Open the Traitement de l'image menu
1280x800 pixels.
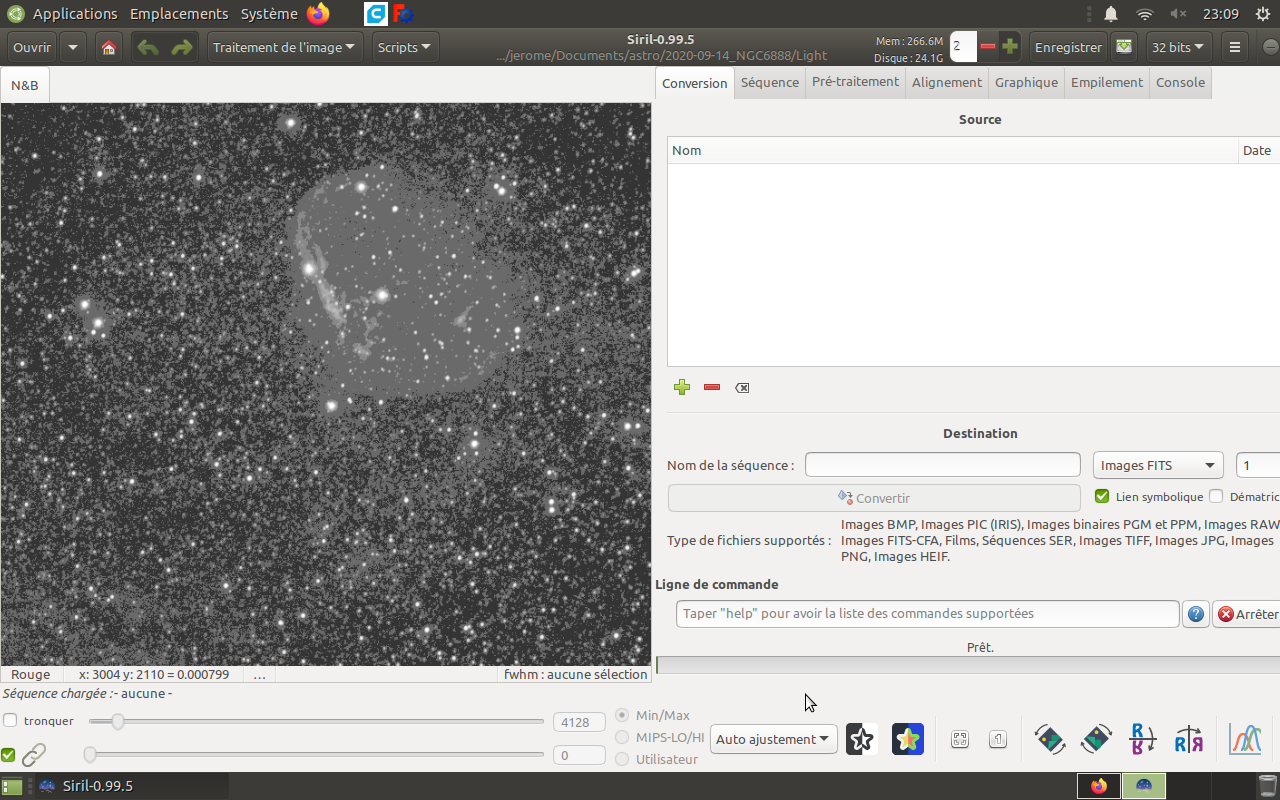click(x=286, y=47)
